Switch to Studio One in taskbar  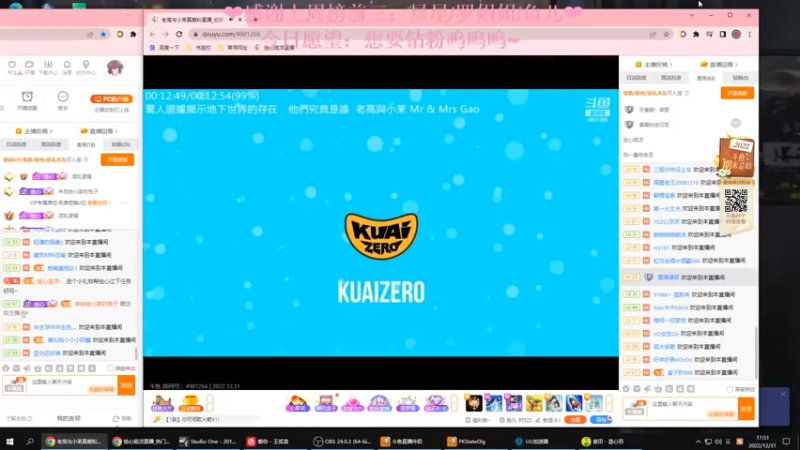pos(208,441)
